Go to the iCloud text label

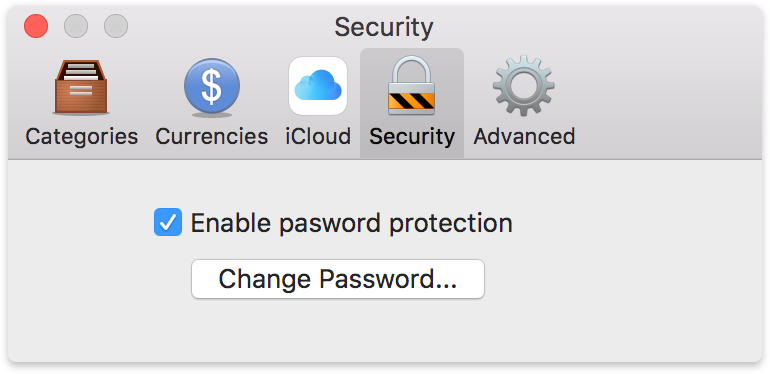(x=318, y=136)
